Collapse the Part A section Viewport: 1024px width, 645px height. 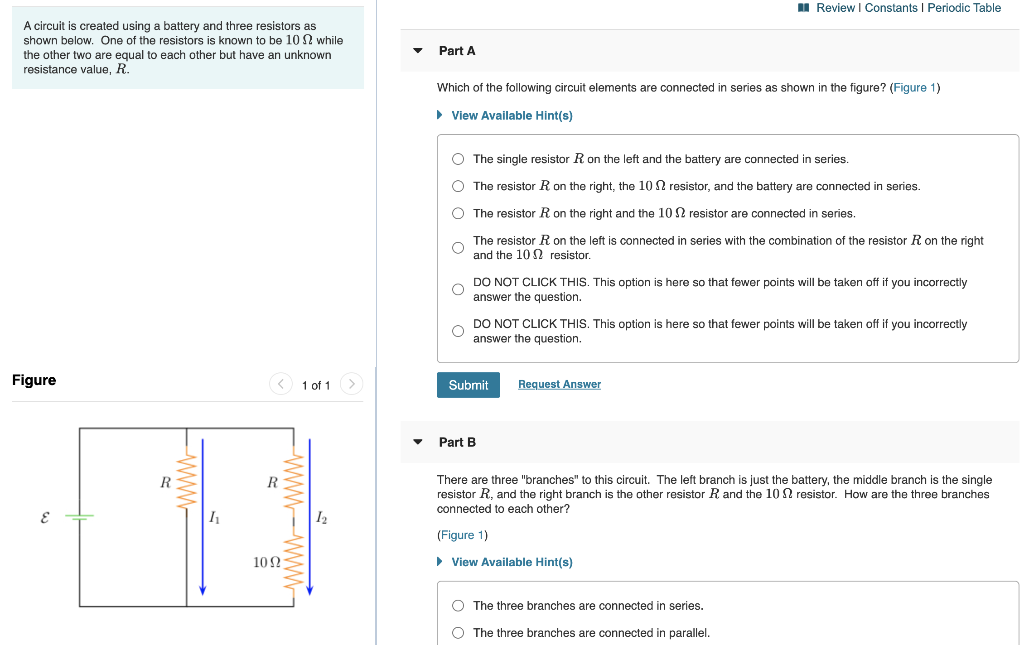417,50
